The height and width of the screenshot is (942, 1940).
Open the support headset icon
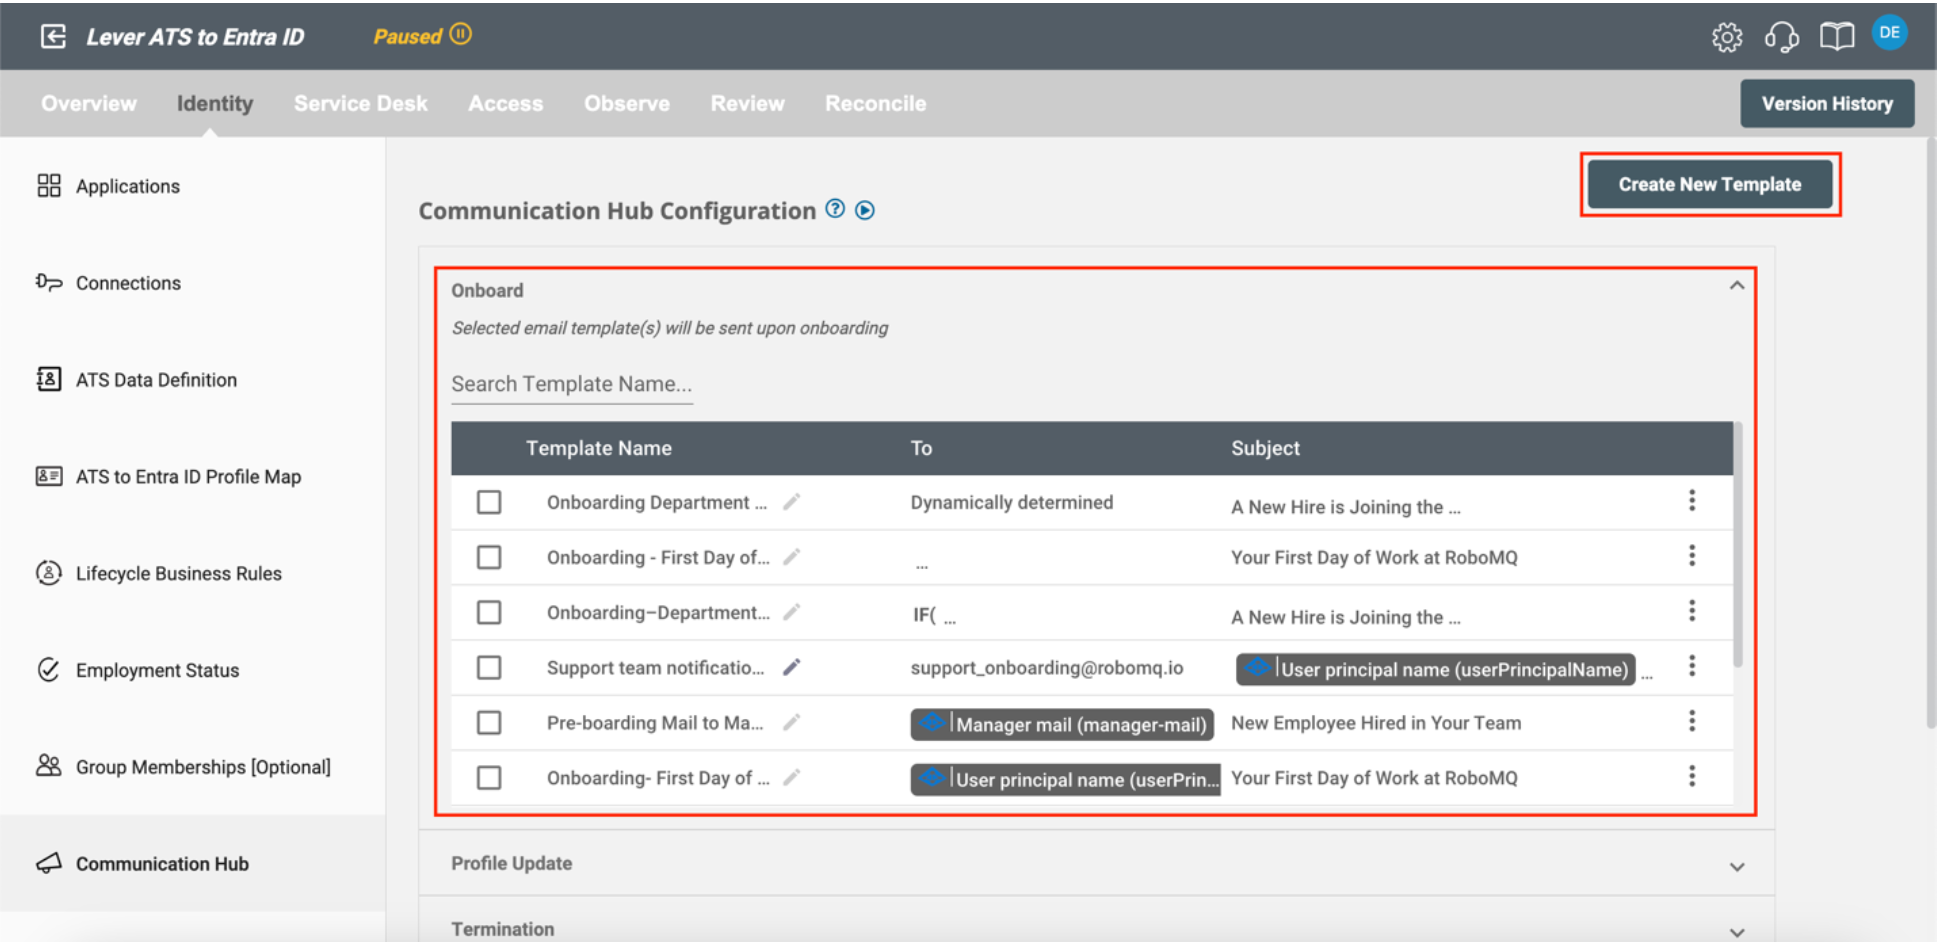click(x=1781, y=37)
